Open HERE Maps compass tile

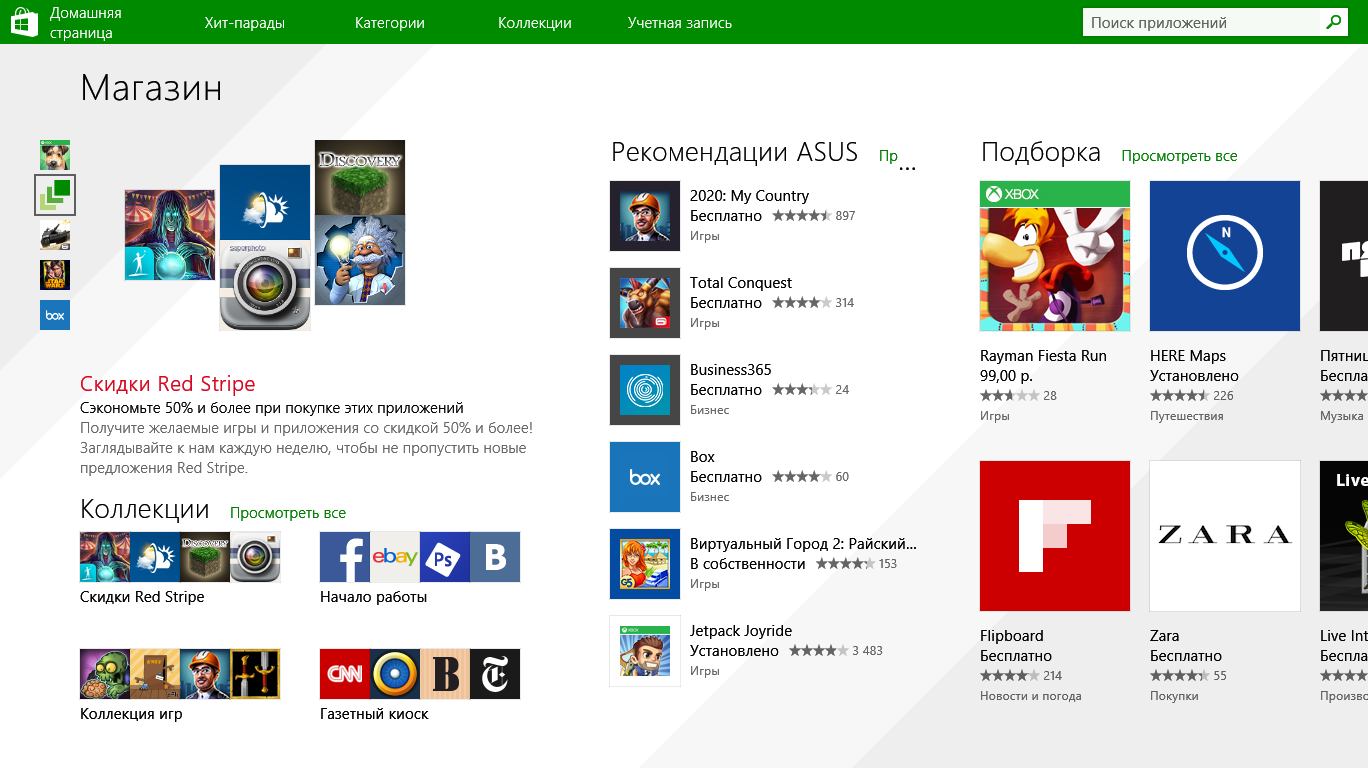tap(1225, 256)
